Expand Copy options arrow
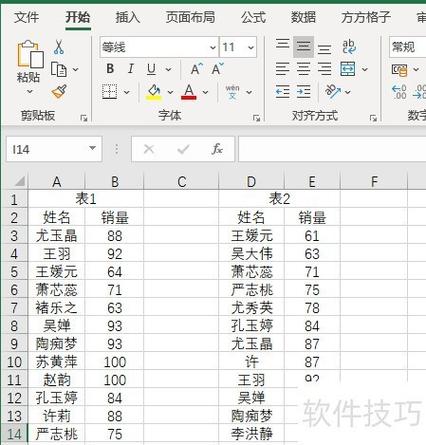The height and width of the screenshot is (445, 426). [75, 69]
